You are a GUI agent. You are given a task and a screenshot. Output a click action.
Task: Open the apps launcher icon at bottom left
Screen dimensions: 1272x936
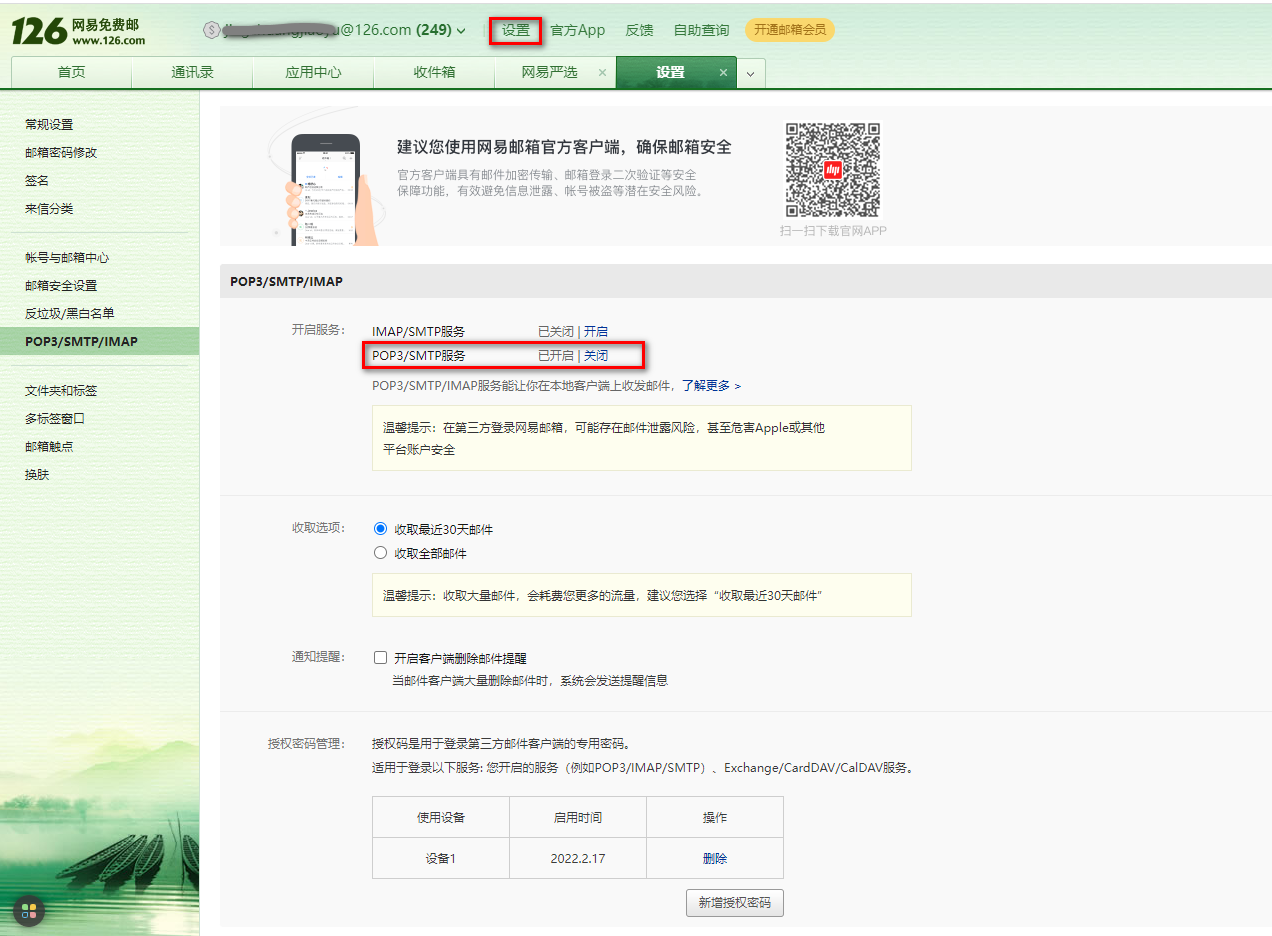click(29, 911)
